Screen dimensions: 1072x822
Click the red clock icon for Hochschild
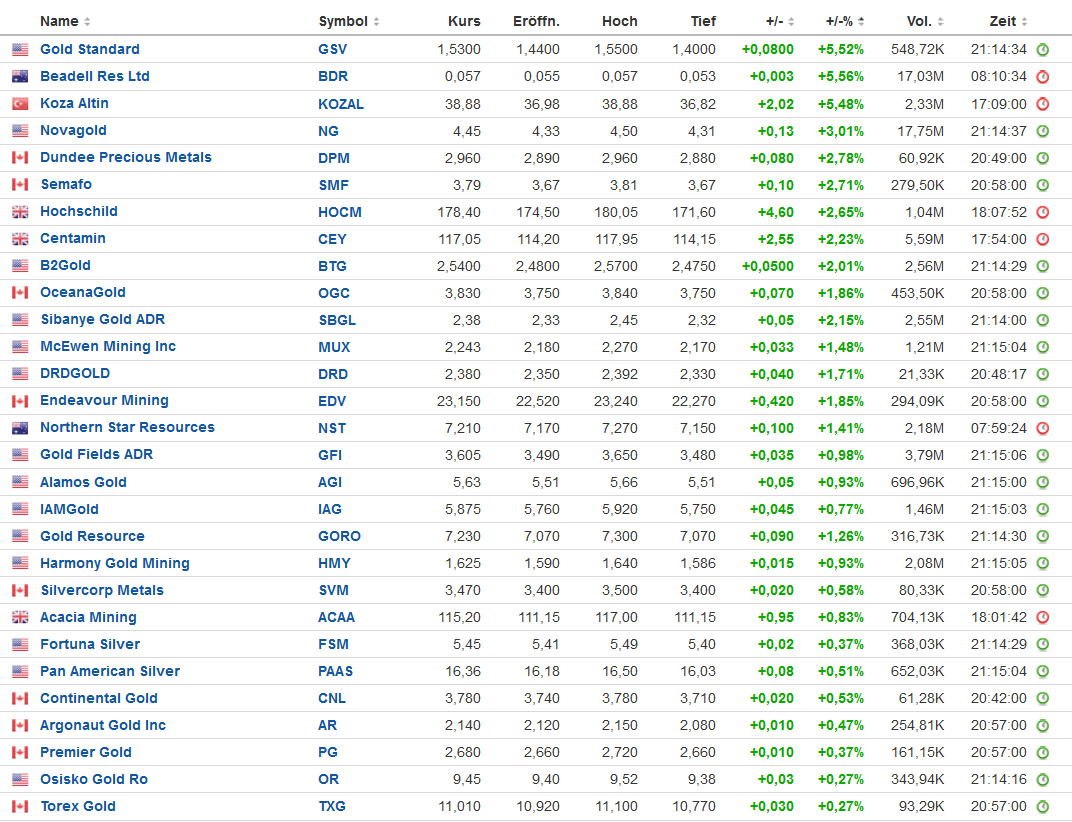(1043, 212)
